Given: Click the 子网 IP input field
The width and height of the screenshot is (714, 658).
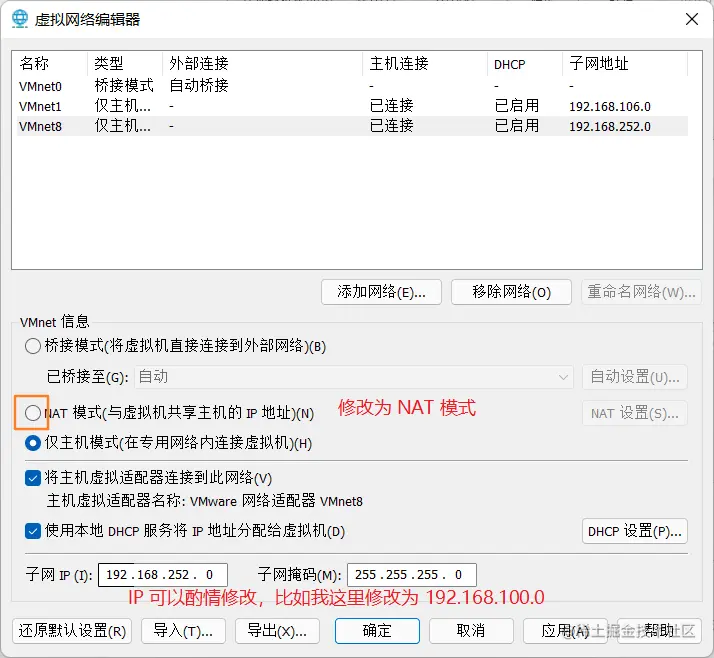Looking at the screenshot, I should (x=163, y=575).
